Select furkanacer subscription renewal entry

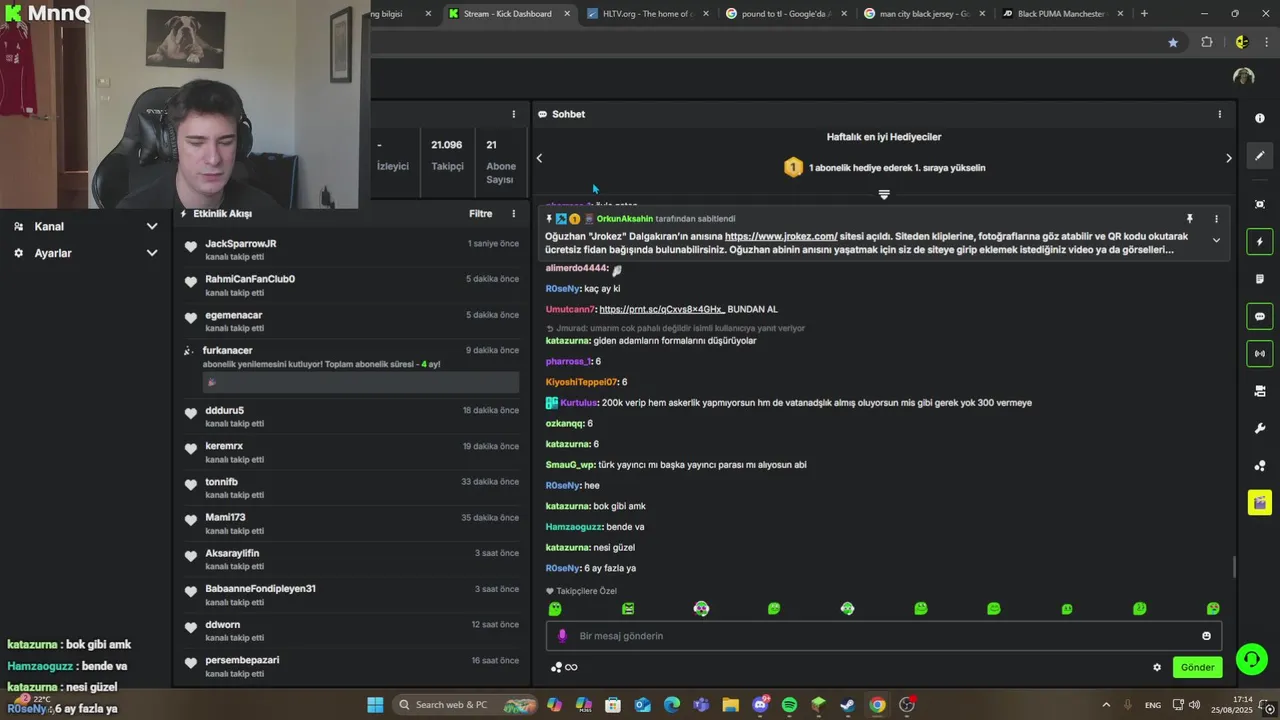tap(351, 367)
